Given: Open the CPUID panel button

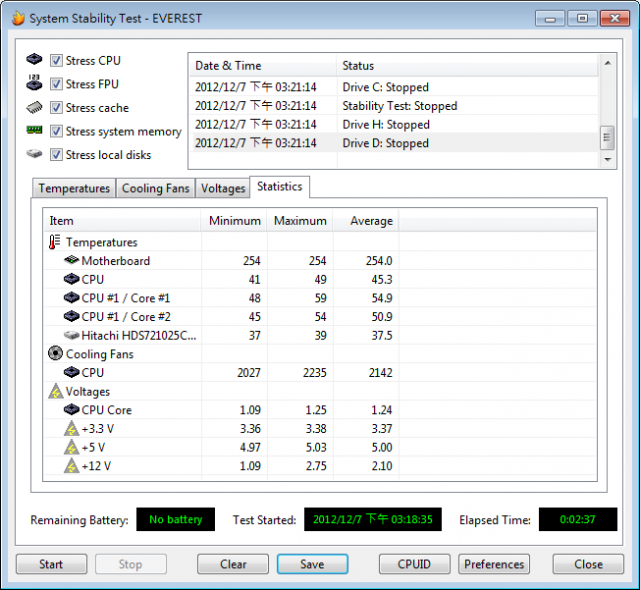Looking at the screenshot, I should [414, 564].
